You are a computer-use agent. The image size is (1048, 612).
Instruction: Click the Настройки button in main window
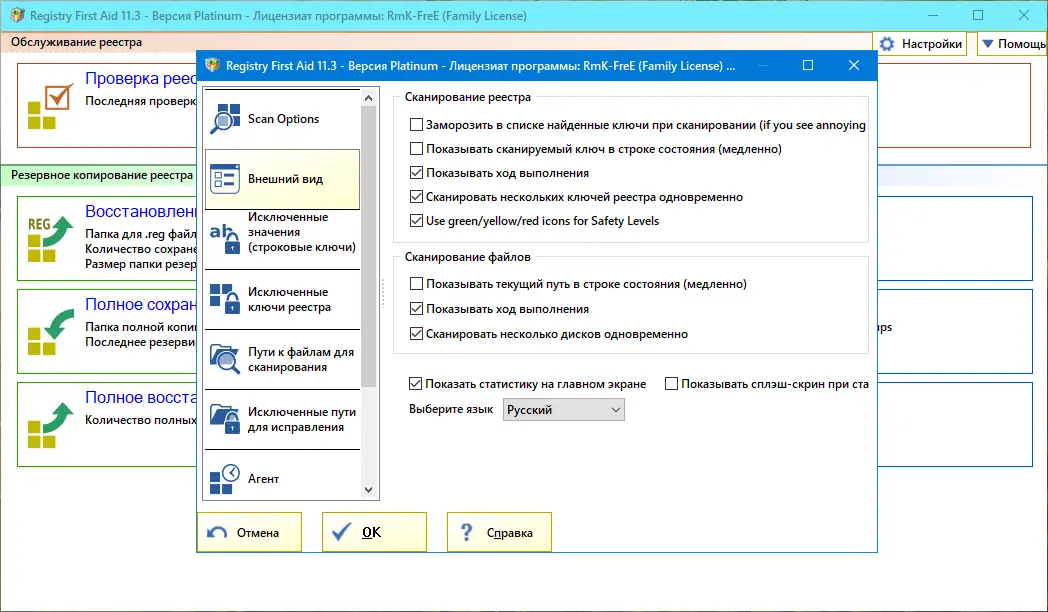(x=920, y=44)
